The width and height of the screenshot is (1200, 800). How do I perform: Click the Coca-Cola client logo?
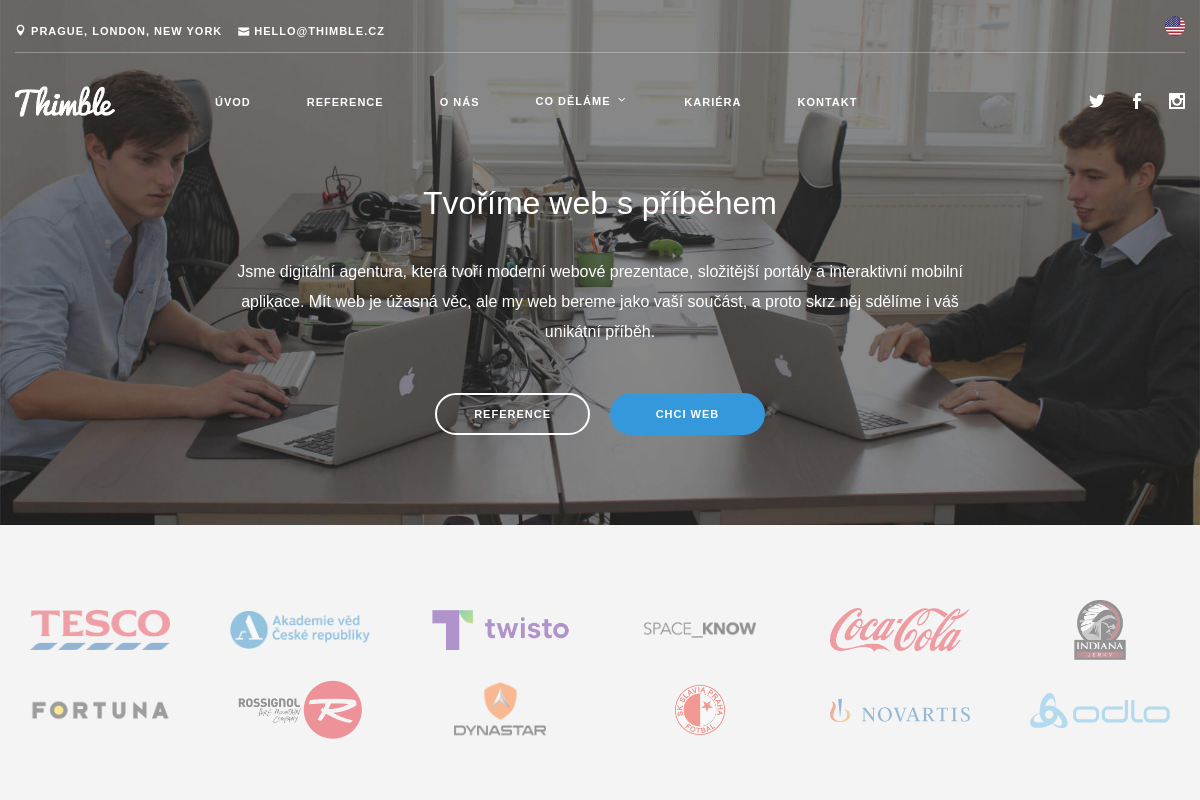pos(900,630)
